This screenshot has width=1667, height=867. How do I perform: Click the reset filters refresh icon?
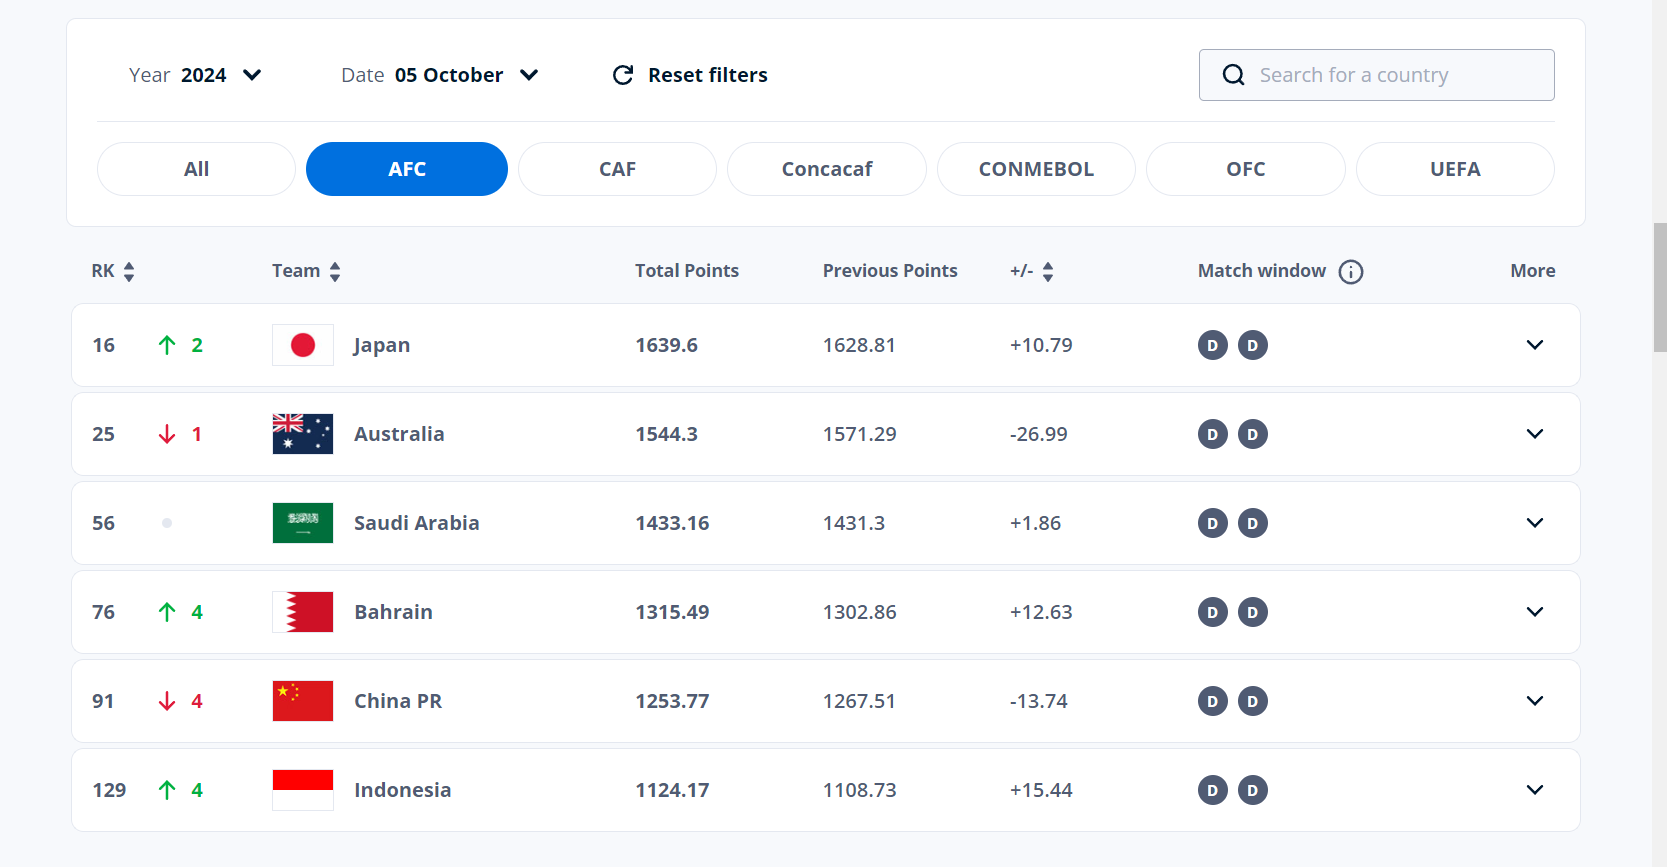pyautogui.click(x=623, y=75)
